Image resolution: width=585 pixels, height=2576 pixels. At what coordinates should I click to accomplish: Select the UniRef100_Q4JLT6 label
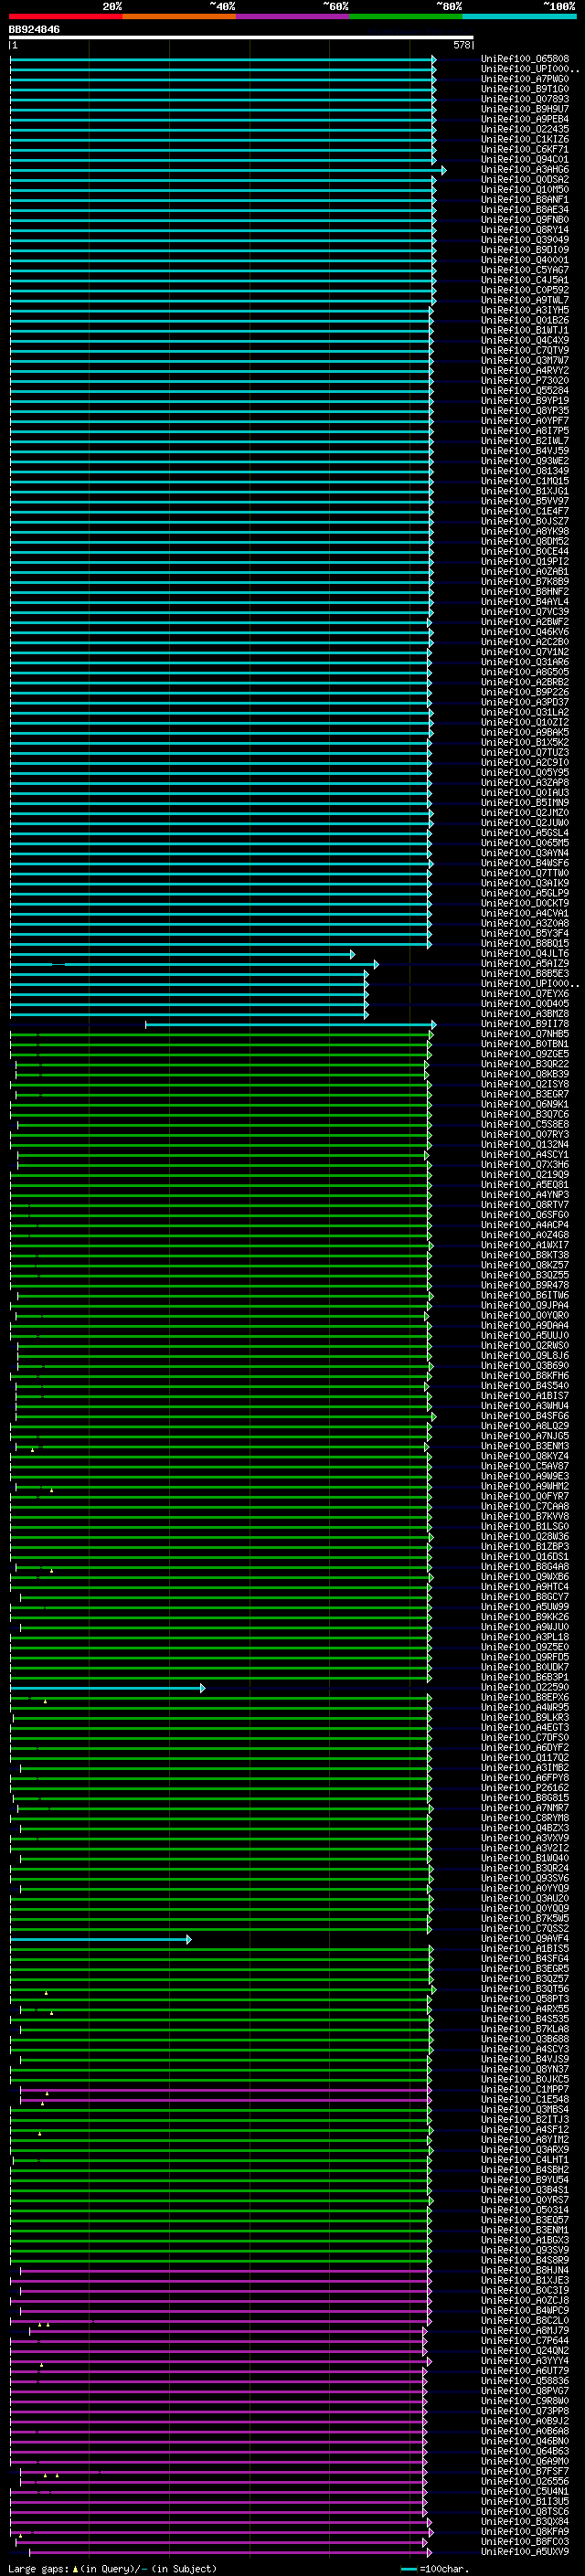click(525, 954)
